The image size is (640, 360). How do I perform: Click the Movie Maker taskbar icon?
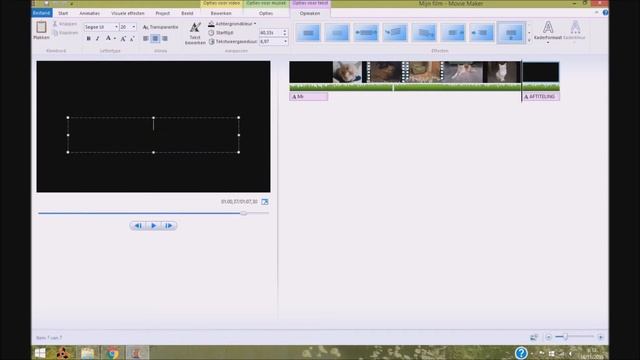(138, 353)
